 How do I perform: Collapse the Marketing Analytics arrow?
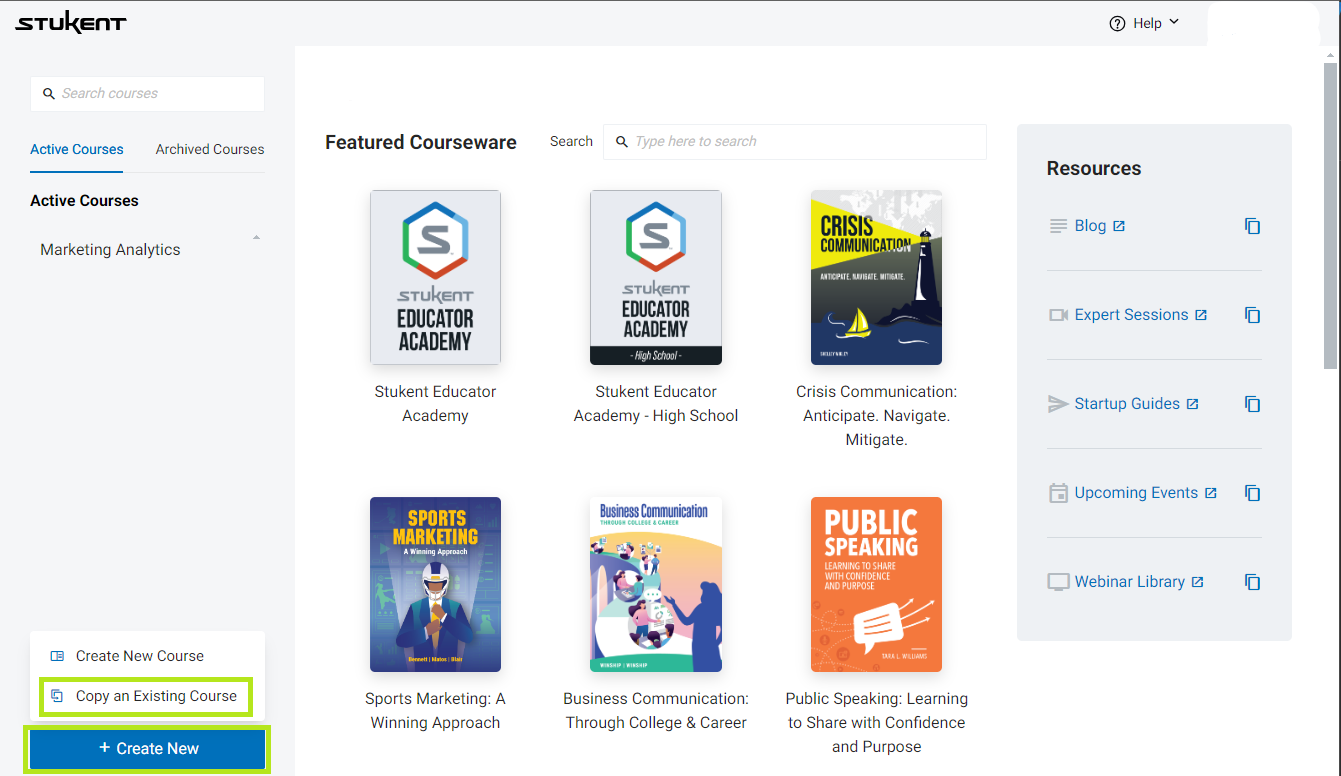[256, 238]
